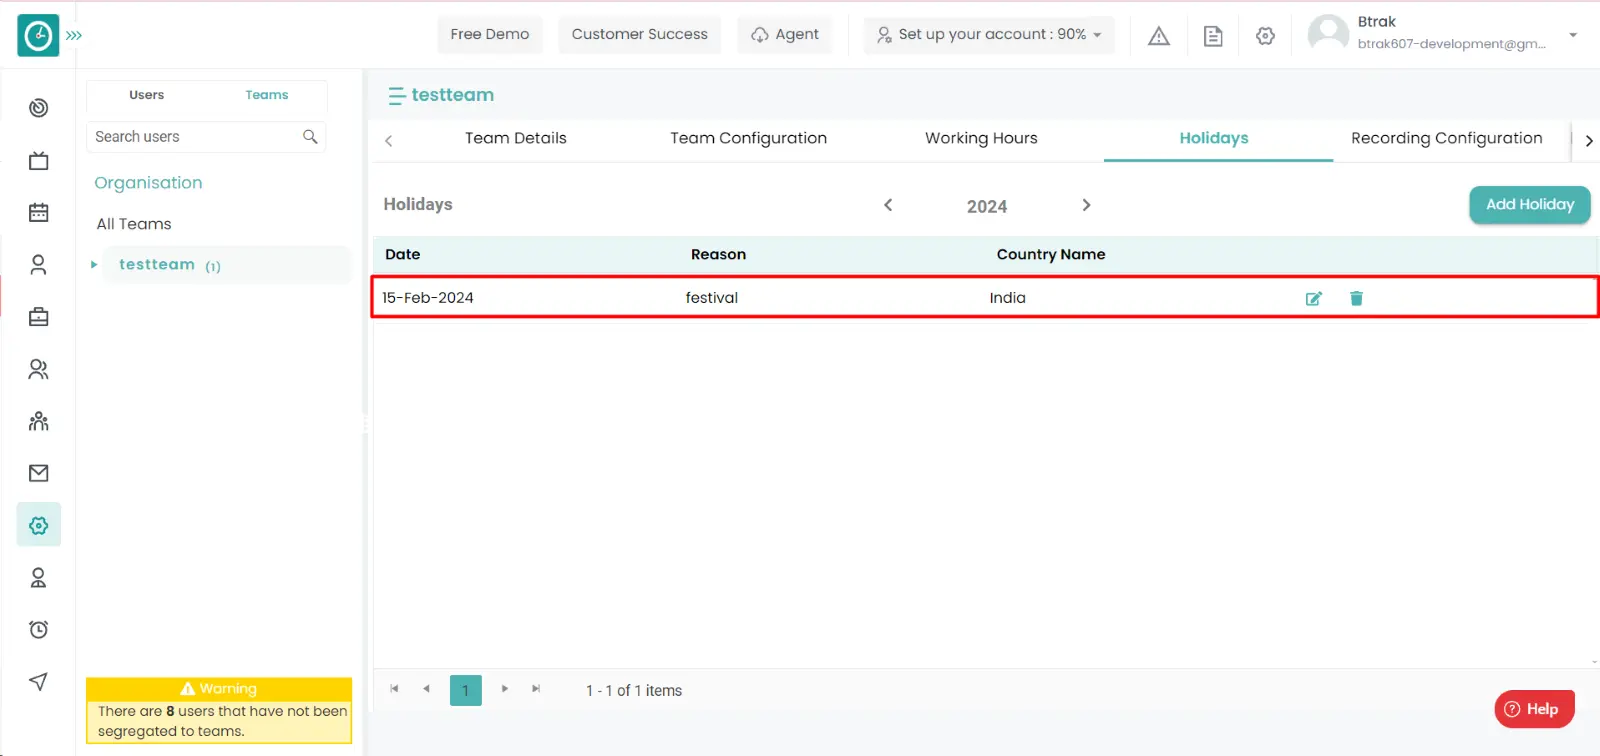
Task: Toggle the menu icon beside testteam title
Action: [397, 96]
